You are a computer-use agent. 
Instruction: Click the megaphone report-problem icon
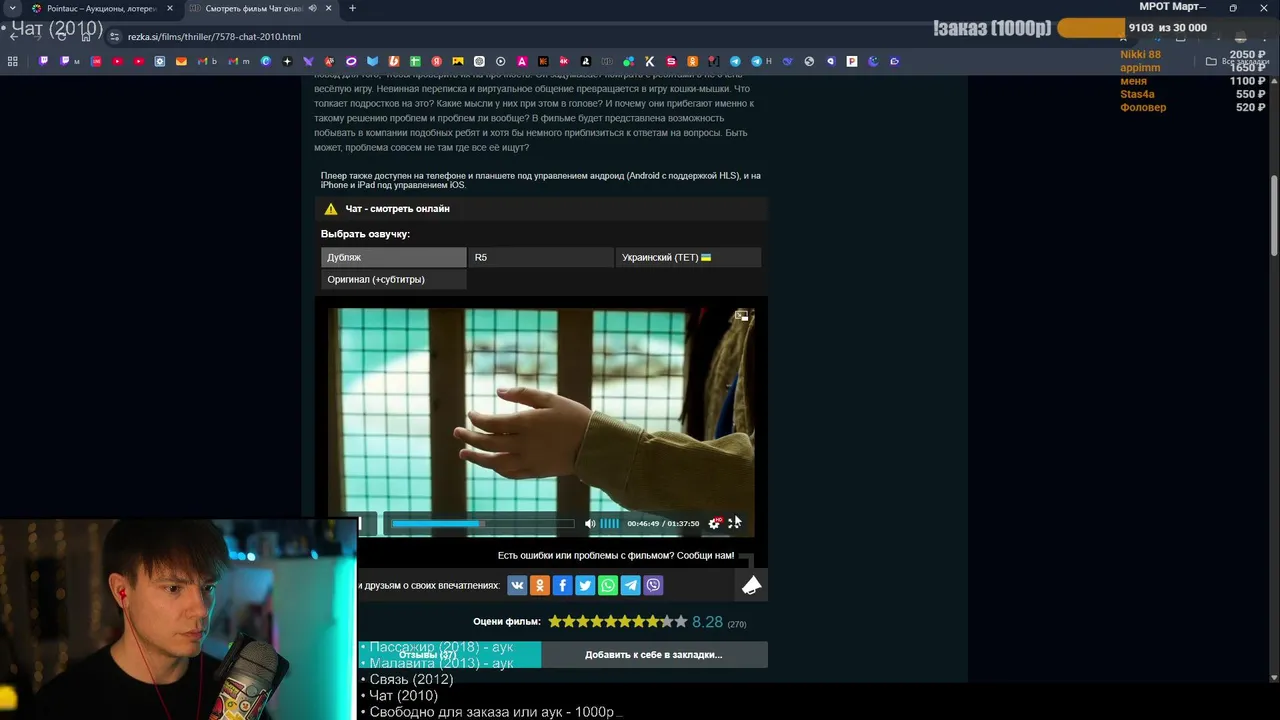(751, 585)
